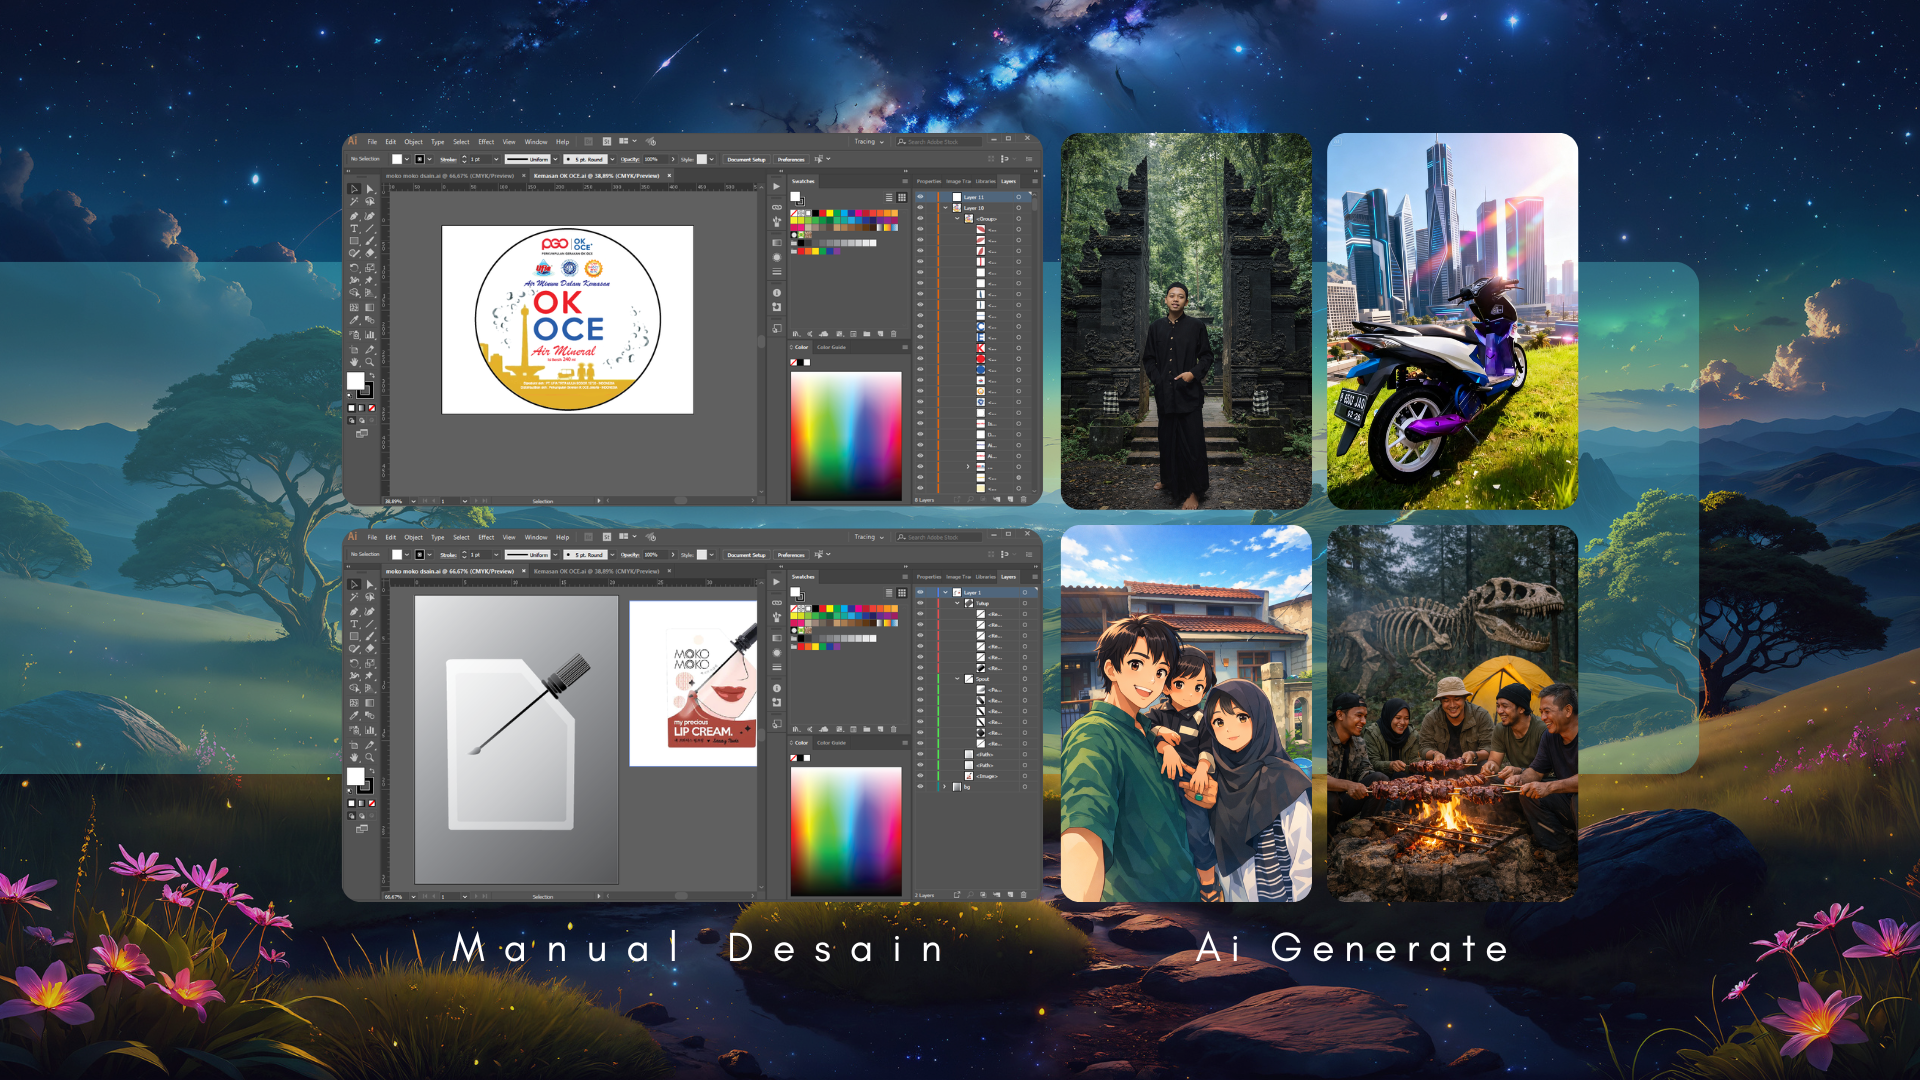
Task: Select Line Segment tool in OK OCE window
Action: click(x=370, y=228)
